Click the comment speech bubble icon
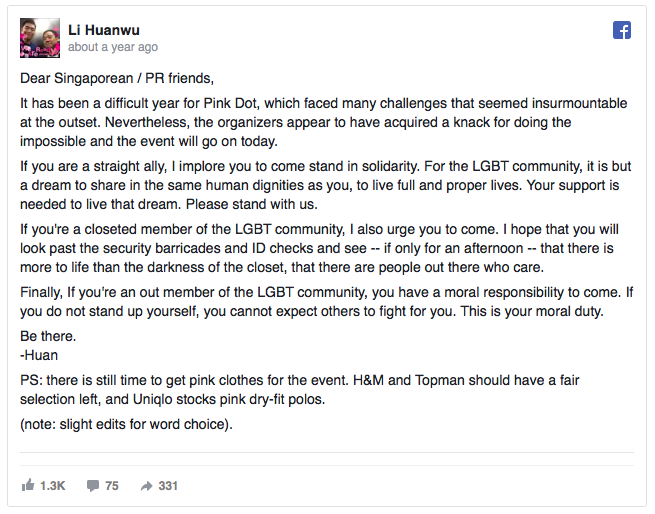This screenshot has height=514, width=655. click(x=93, y=485)
